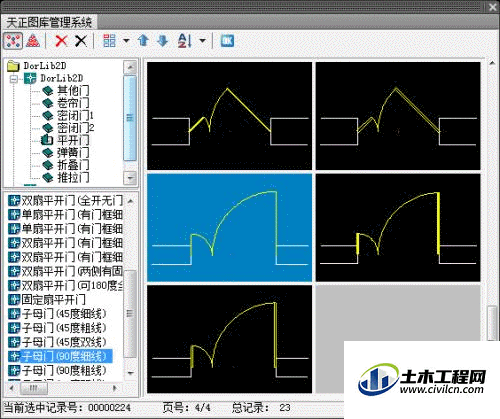Screen dimensions: 500x419
Task: Open the dropdown arrow beside sort icon
Action: tap(202, 41)
